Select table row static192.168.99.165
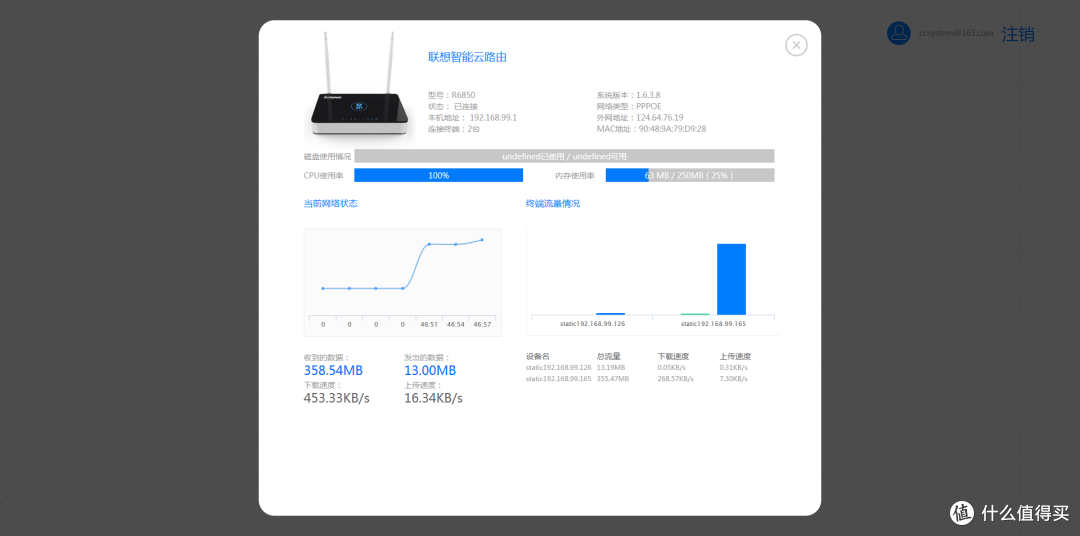The image size is (1080, 536). tap(637, 379)
